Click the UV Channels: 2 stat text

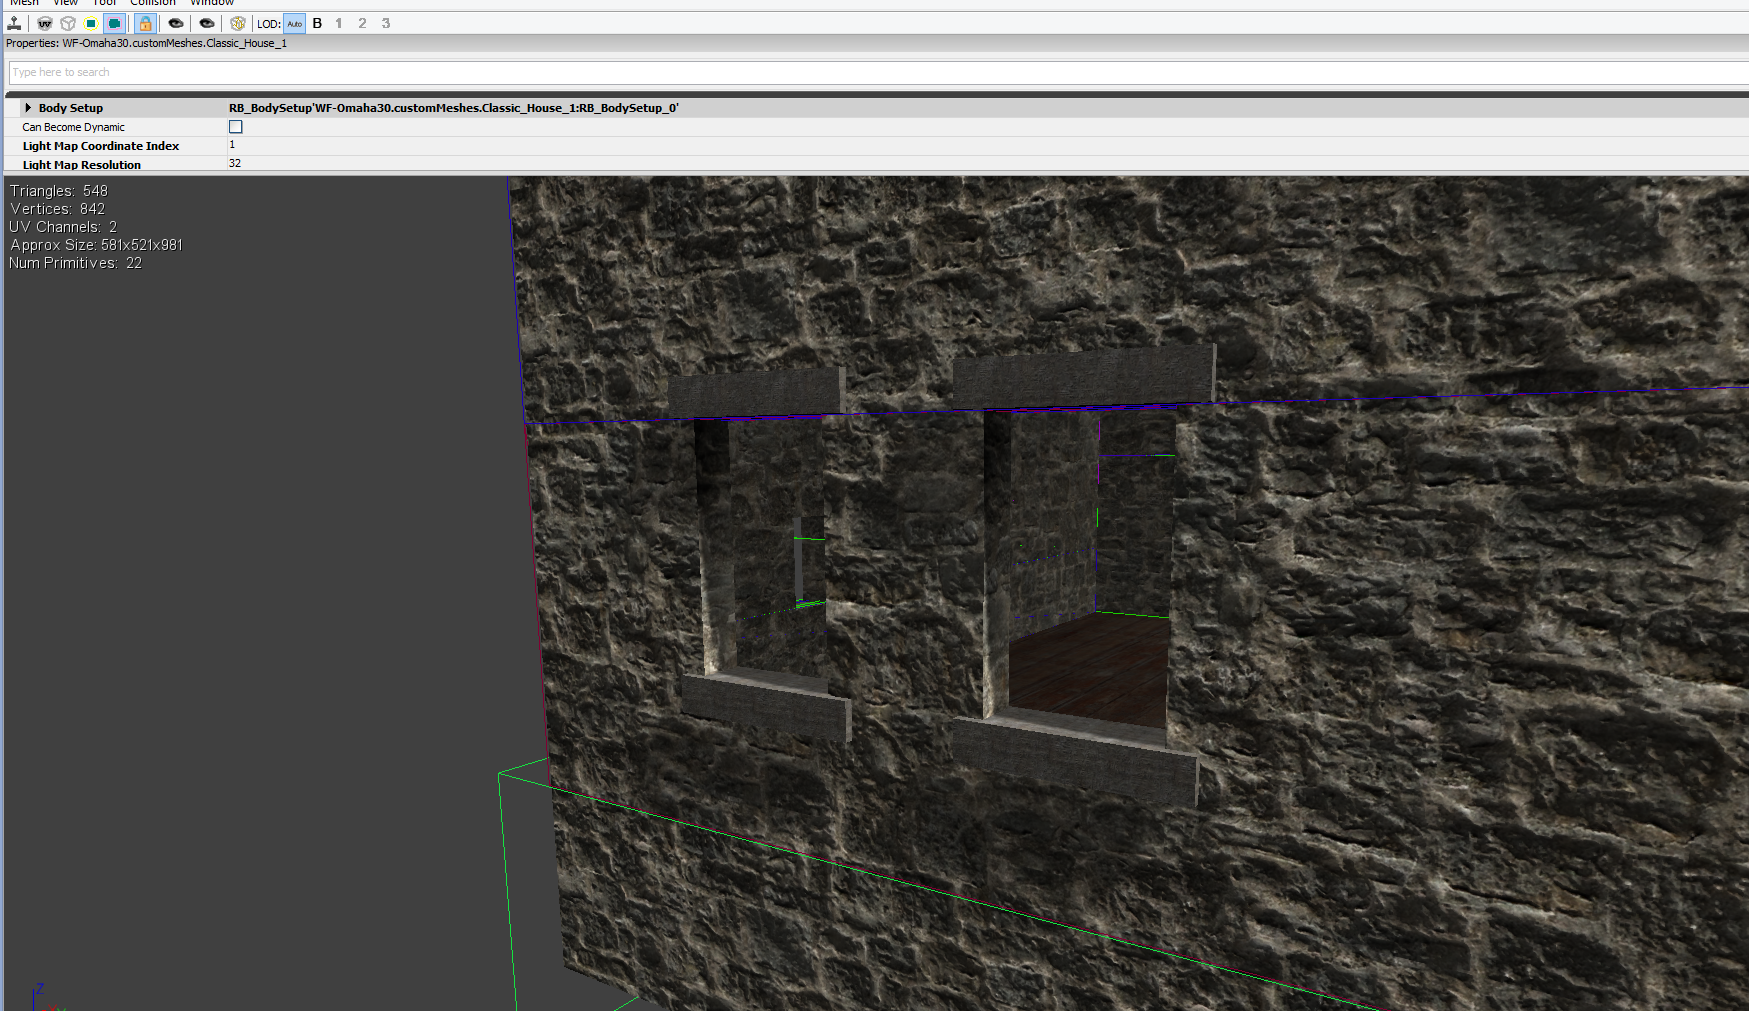pos(63,227)
